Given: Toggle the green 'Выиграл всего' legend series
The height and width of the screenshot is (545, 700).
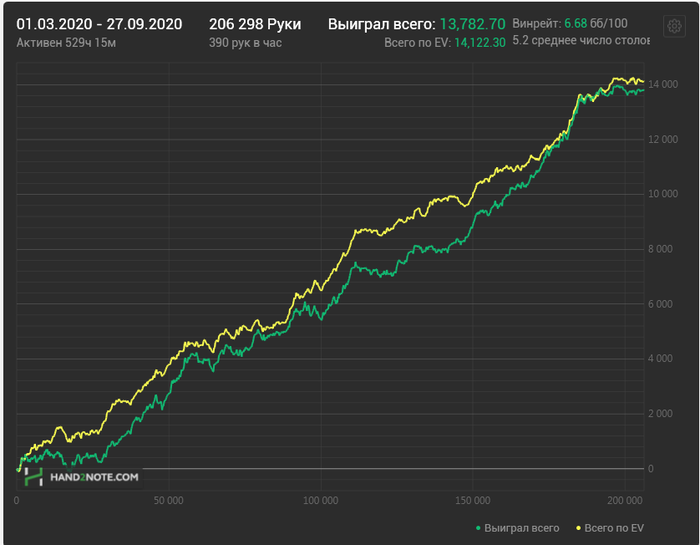Looking at the screenshot, I should pyautogui.click(x=517, y=528).
